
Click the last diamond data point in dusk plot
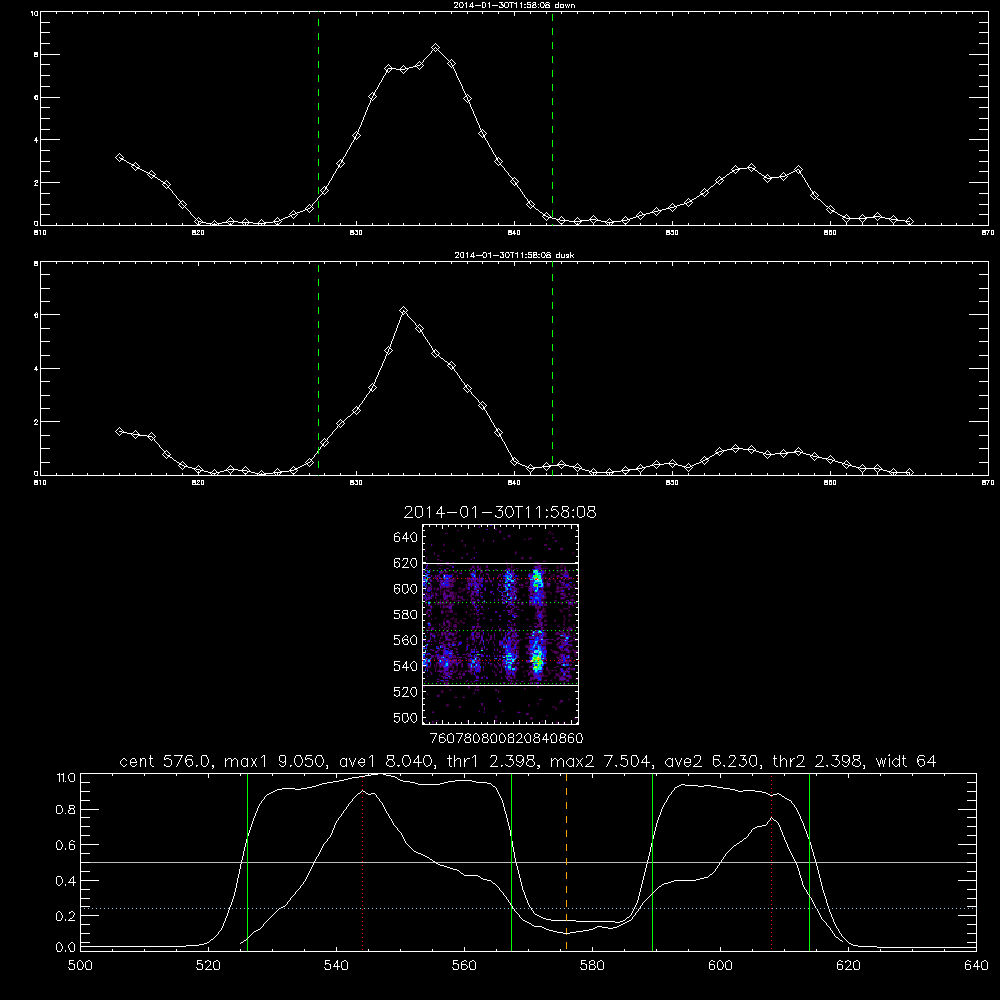tap(909, 473)
